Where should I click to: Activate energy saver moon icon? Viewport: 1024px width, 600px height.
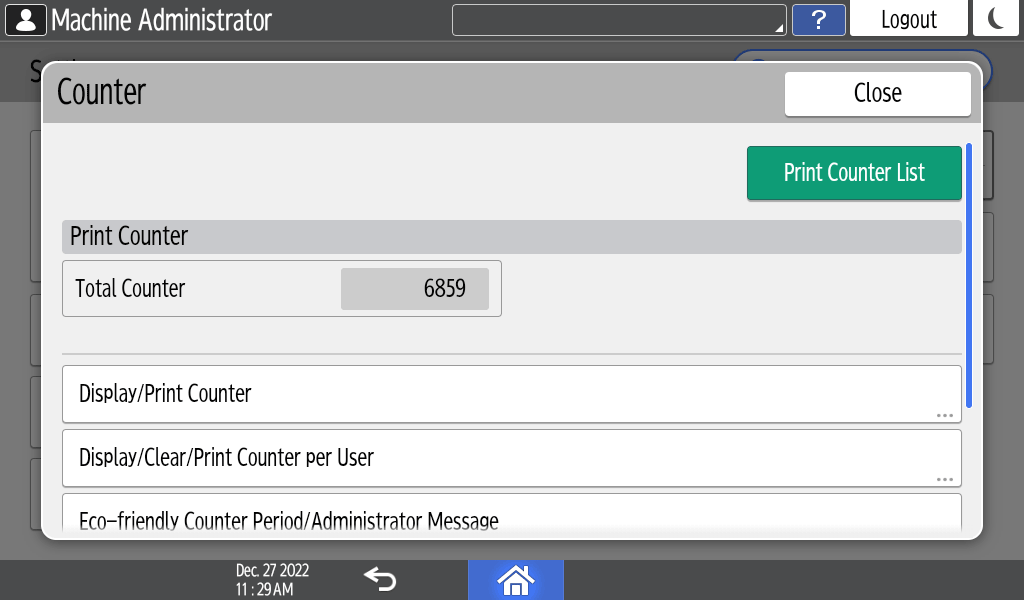pos(997,19)
